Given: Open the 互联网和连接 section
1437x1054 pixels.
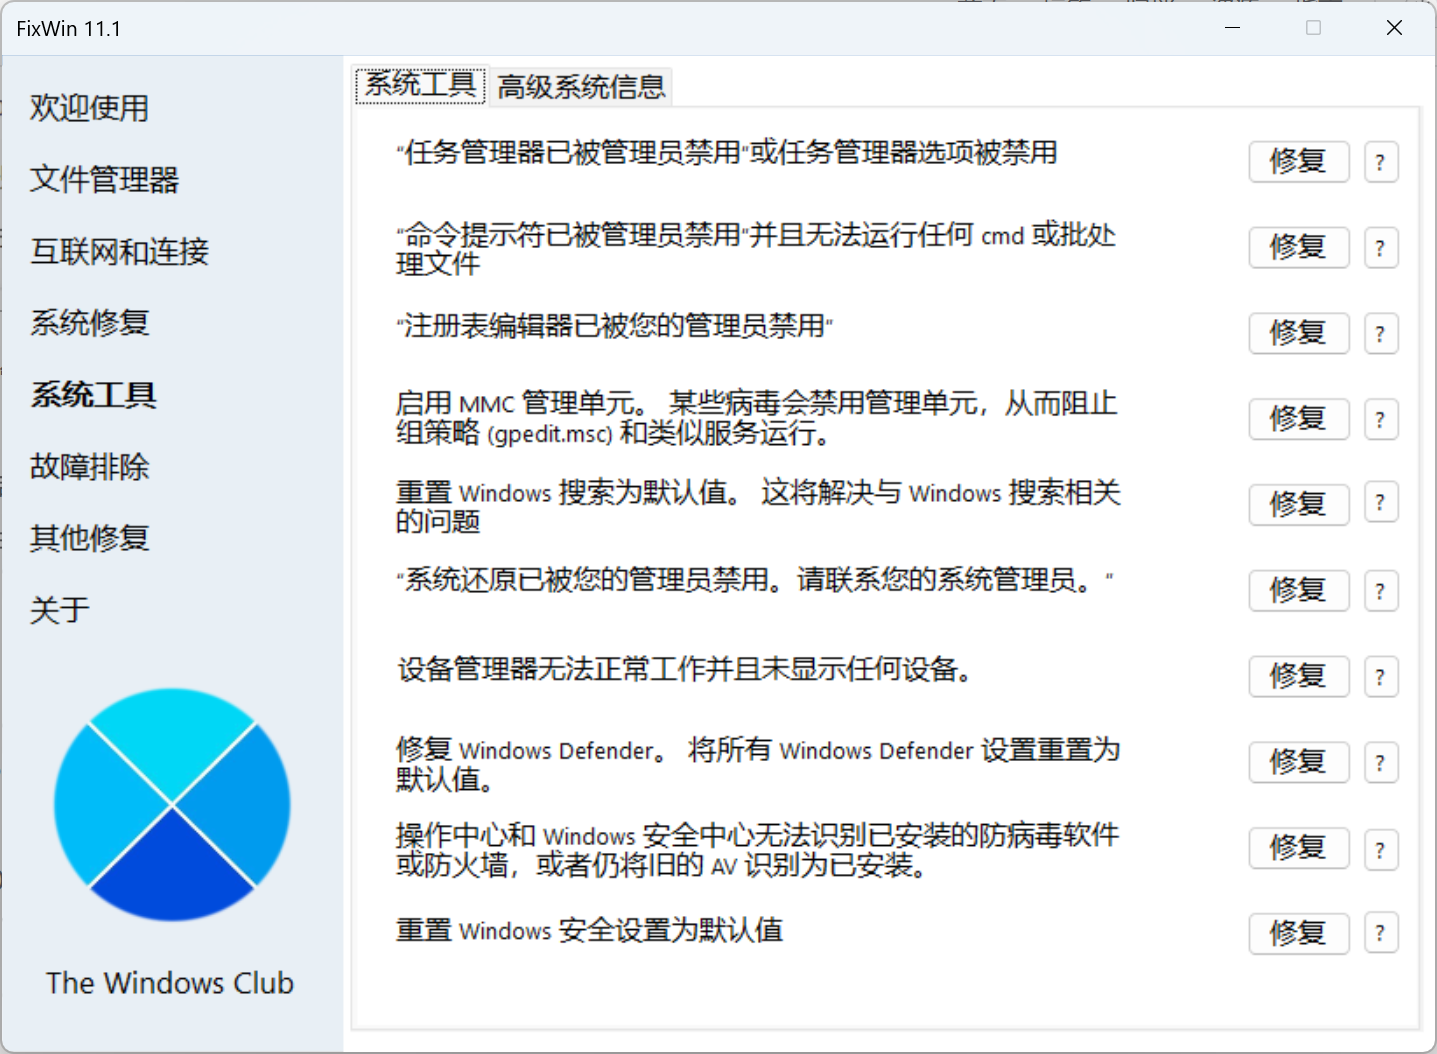Looking at the screenshot, I should point(118,252).
